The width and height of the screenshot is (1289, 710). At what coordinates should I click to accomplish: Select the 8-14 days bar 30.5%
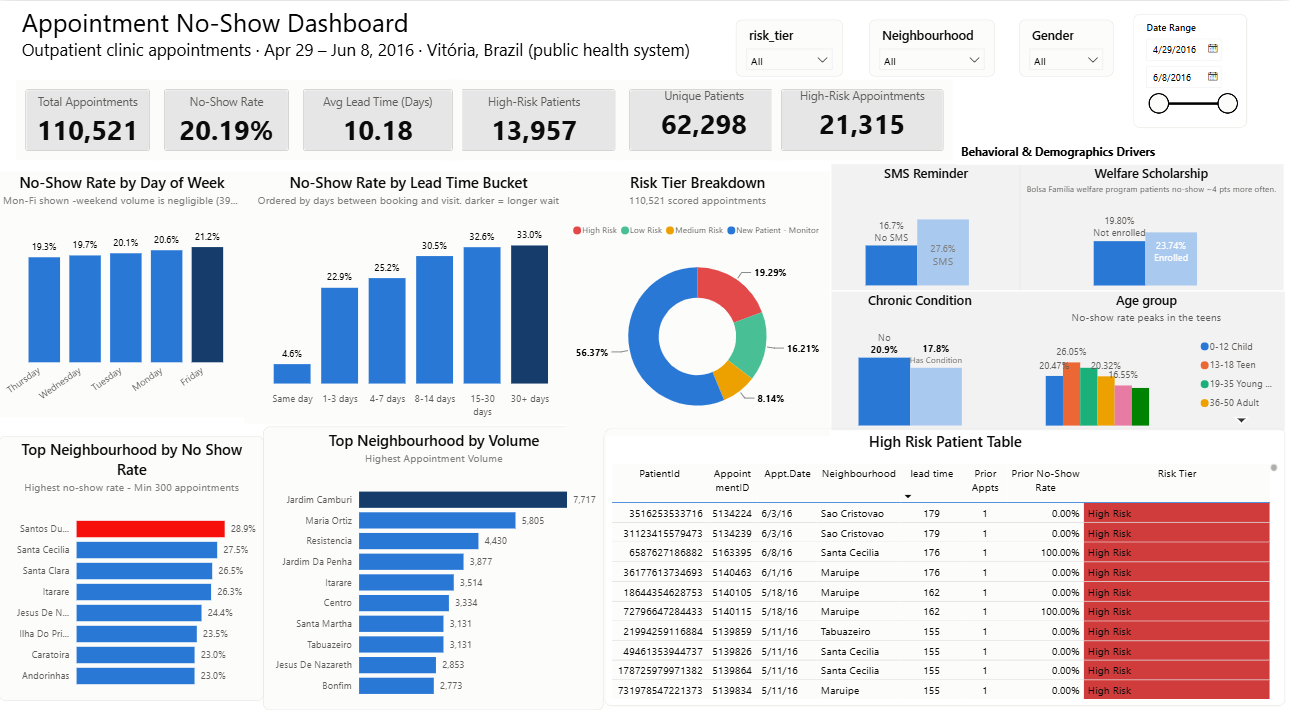pos(434,320)
